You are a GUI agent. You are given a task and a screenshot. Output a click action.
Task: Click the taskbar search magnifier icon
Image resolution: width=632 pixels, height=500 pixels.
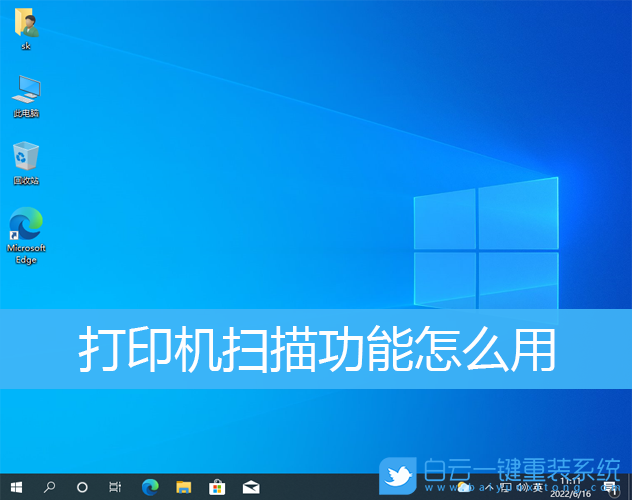coord(49,487)
